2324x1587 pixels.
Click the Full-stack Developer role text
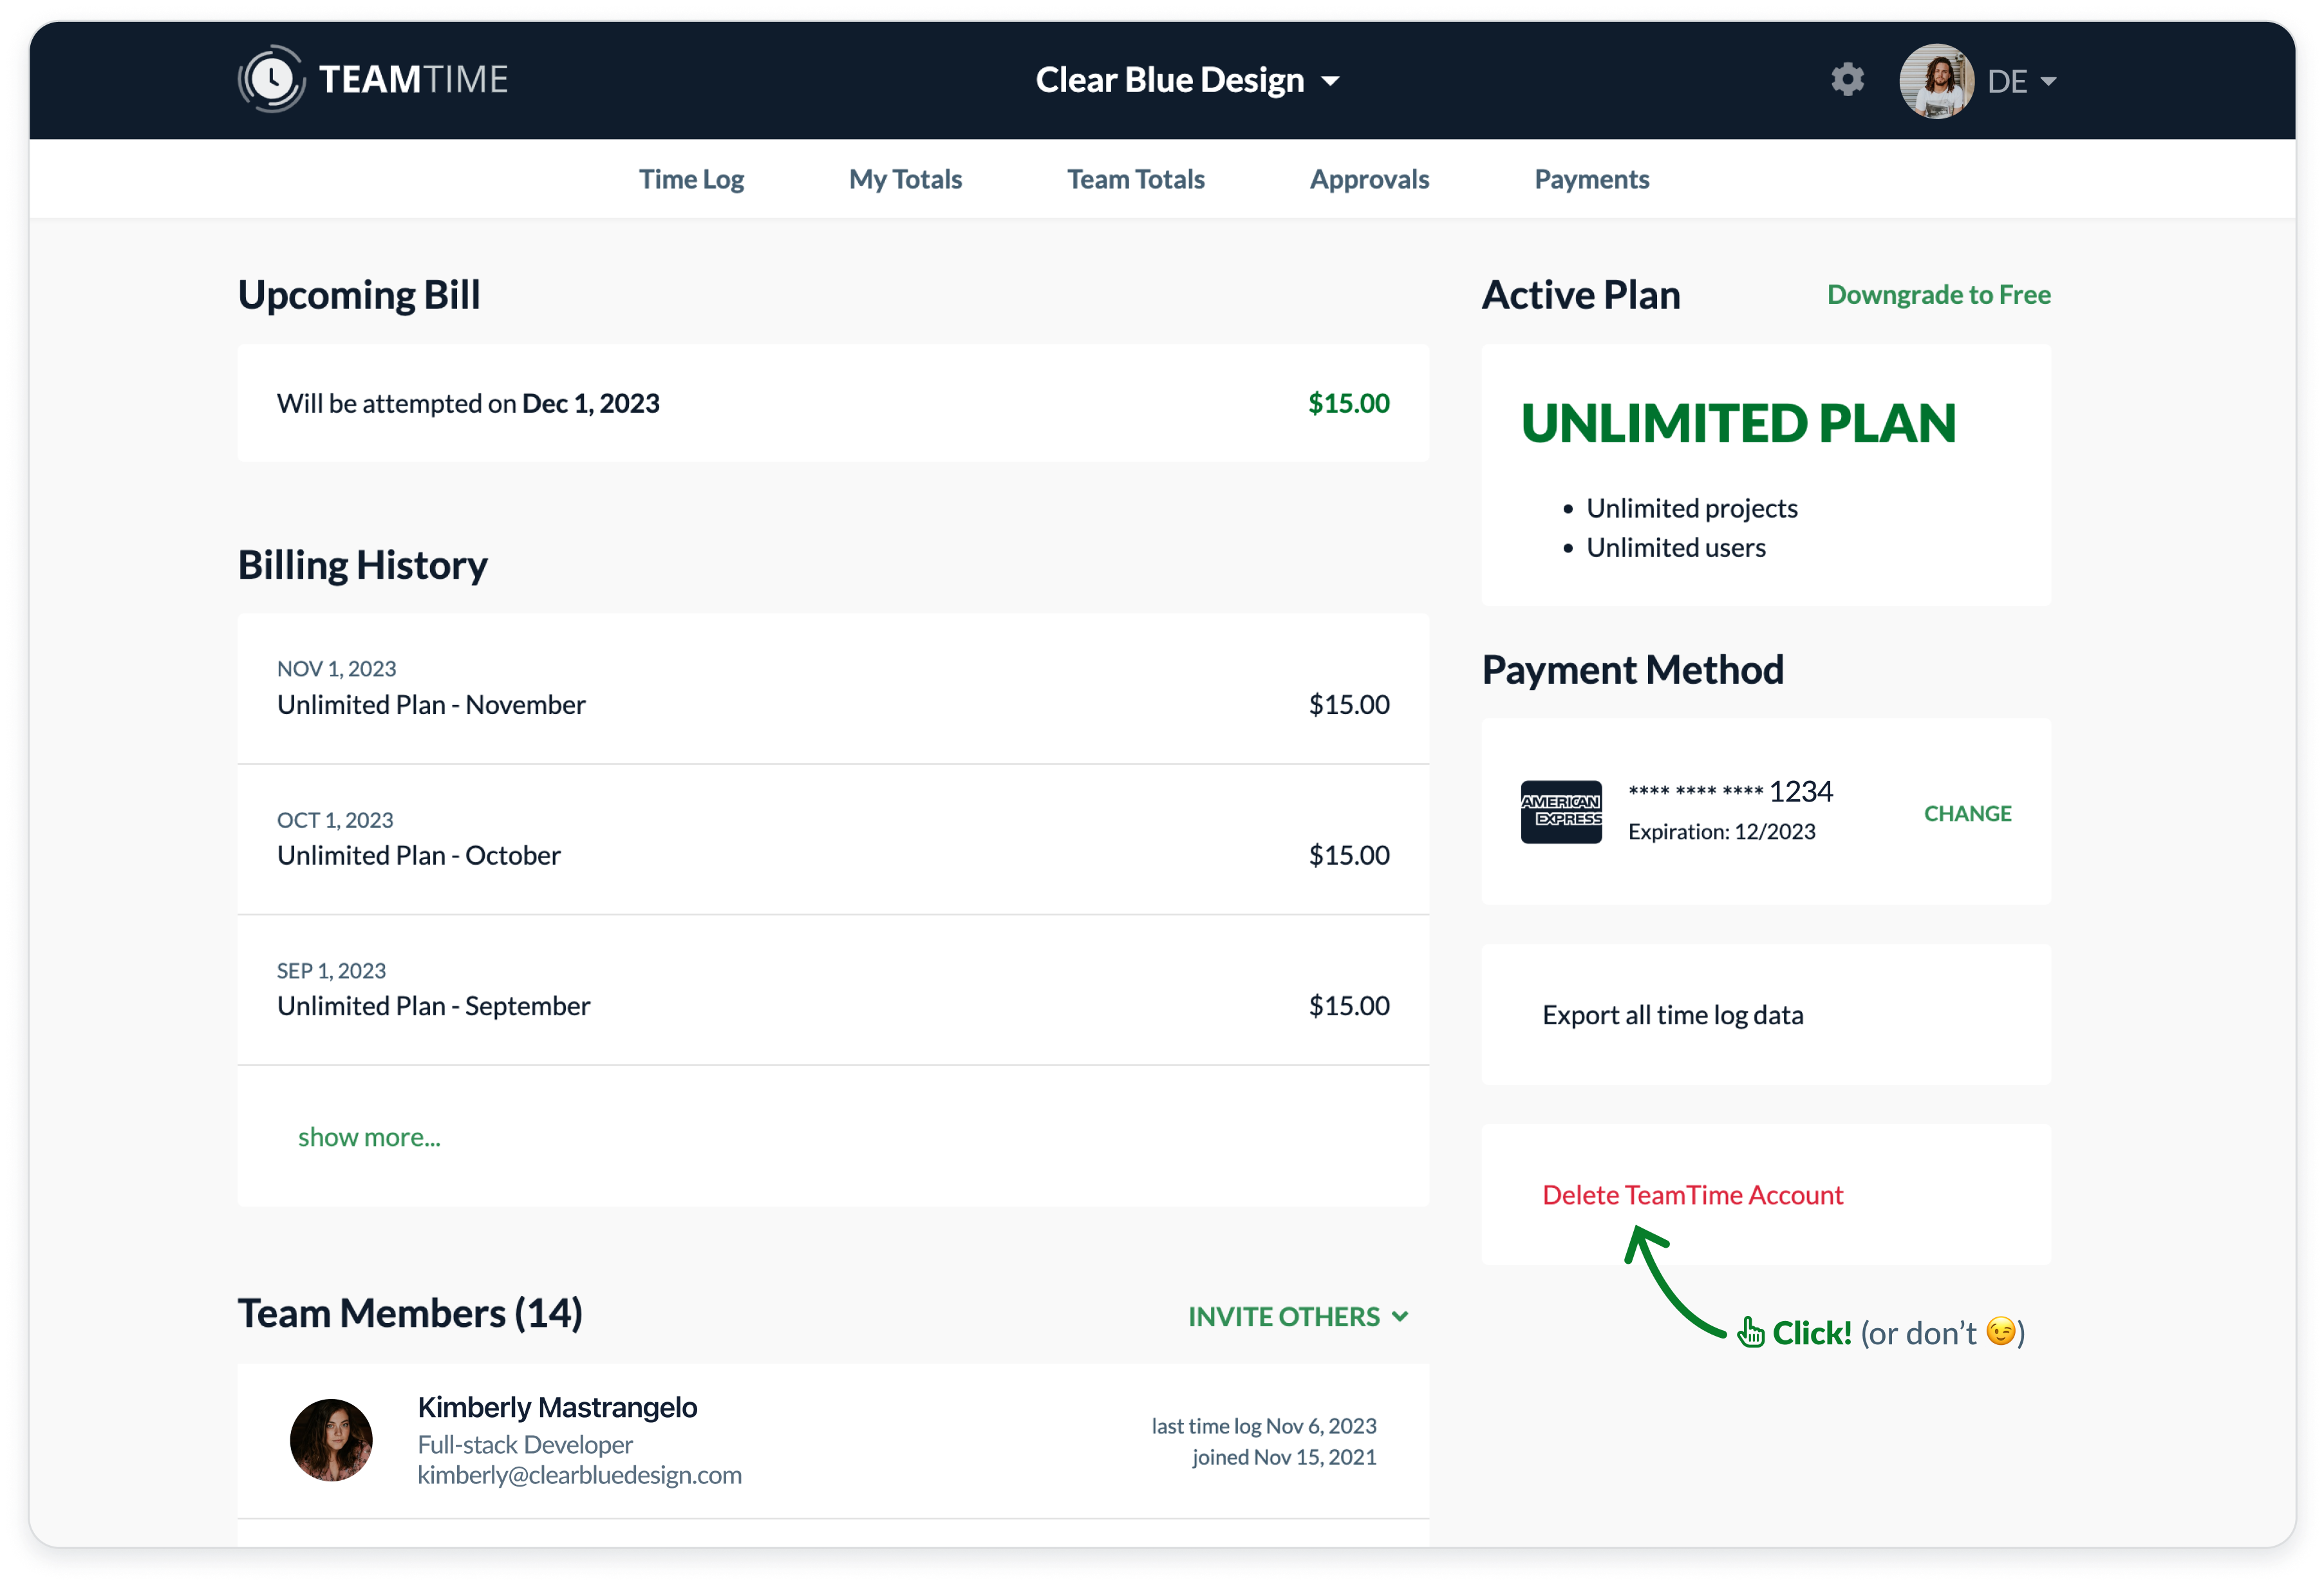(x=525, y=1445)
